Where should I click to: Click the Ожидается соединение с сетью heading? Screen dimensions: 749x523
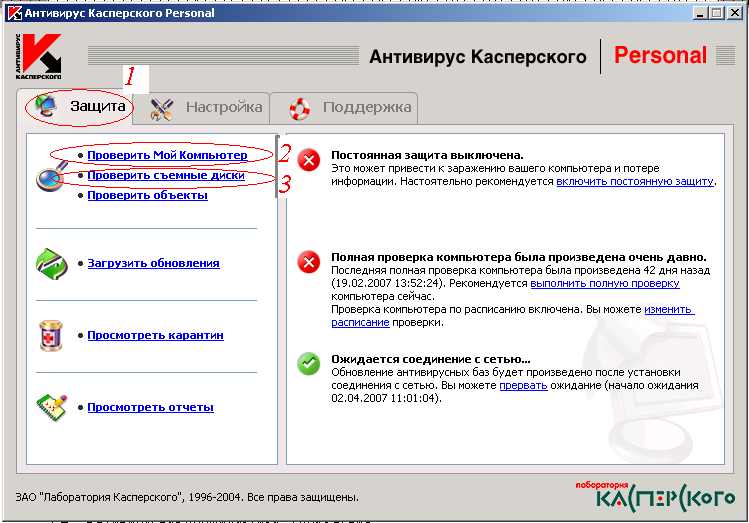click(430, 359)
